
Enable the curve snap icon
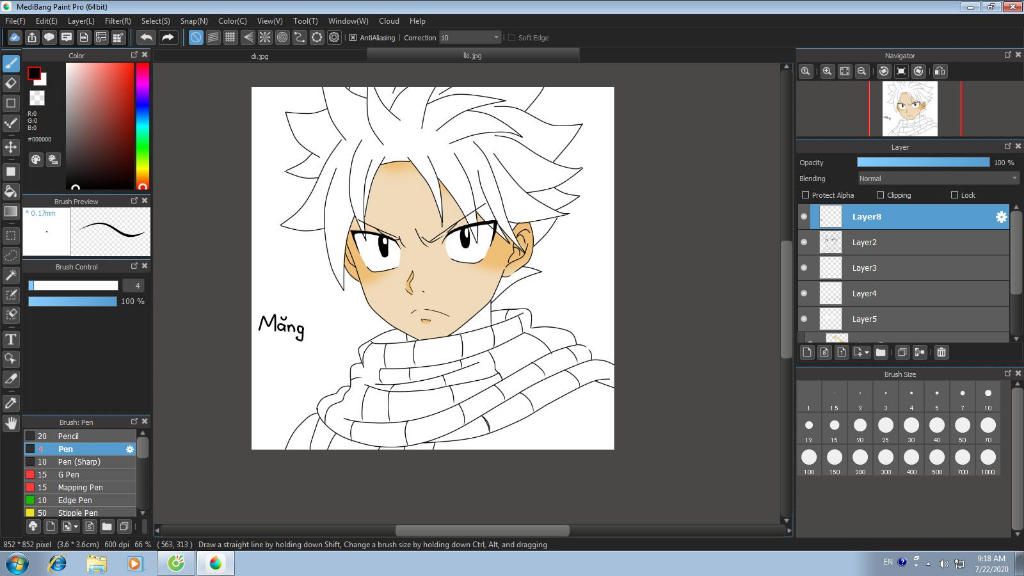tap(299, 38)
